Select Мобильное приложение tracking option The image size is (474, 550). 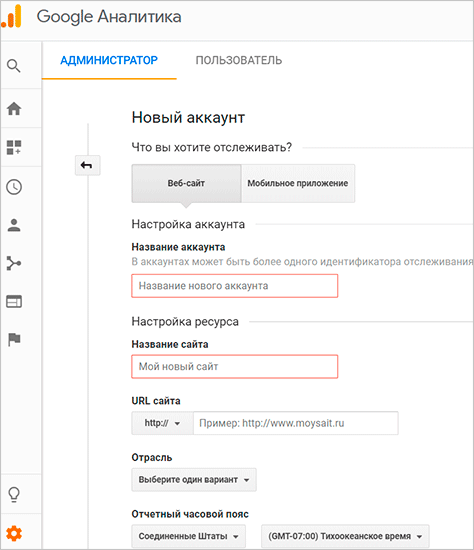298,183
